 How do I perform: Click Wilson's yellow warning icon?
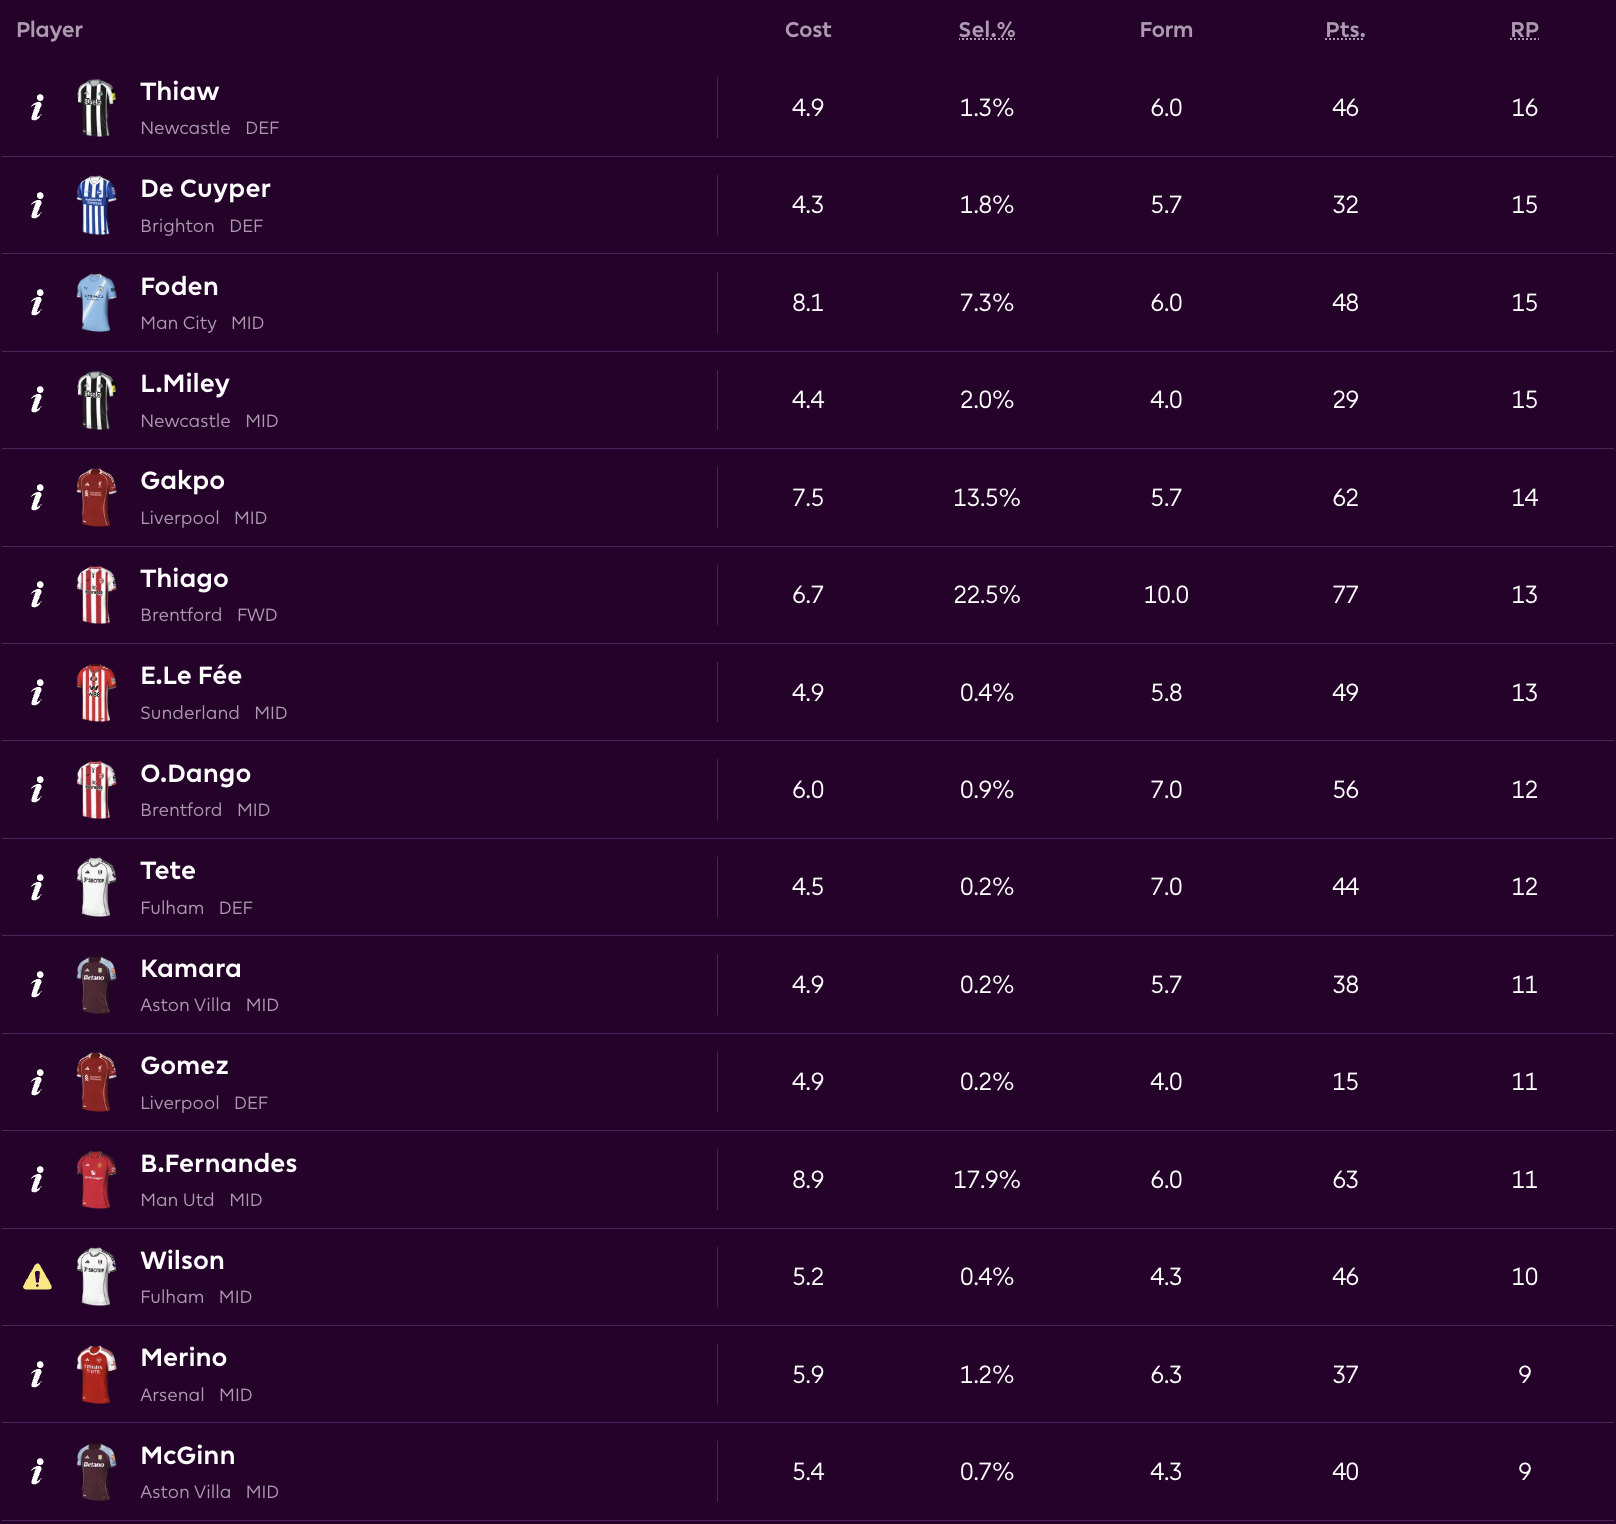tap(37, 1277)
